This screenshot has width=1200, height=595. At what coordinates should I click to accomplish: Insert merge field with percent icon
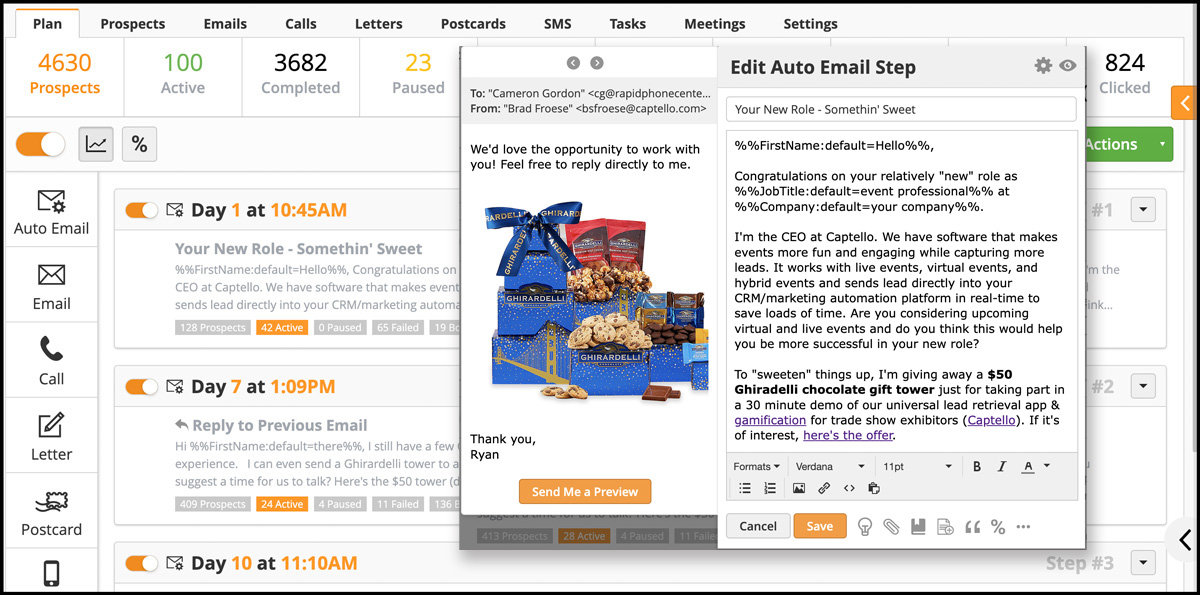click(998, 527)
